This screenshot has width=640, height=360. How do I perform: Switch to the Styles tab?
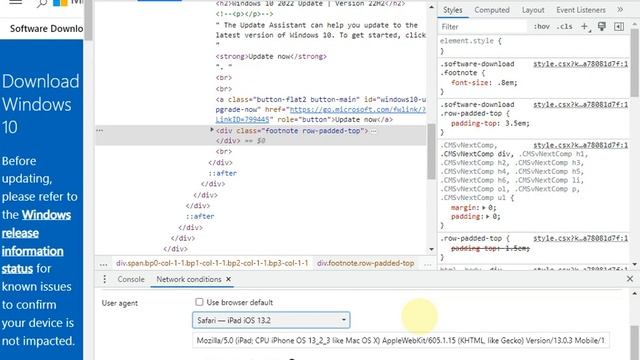[453, 10]
